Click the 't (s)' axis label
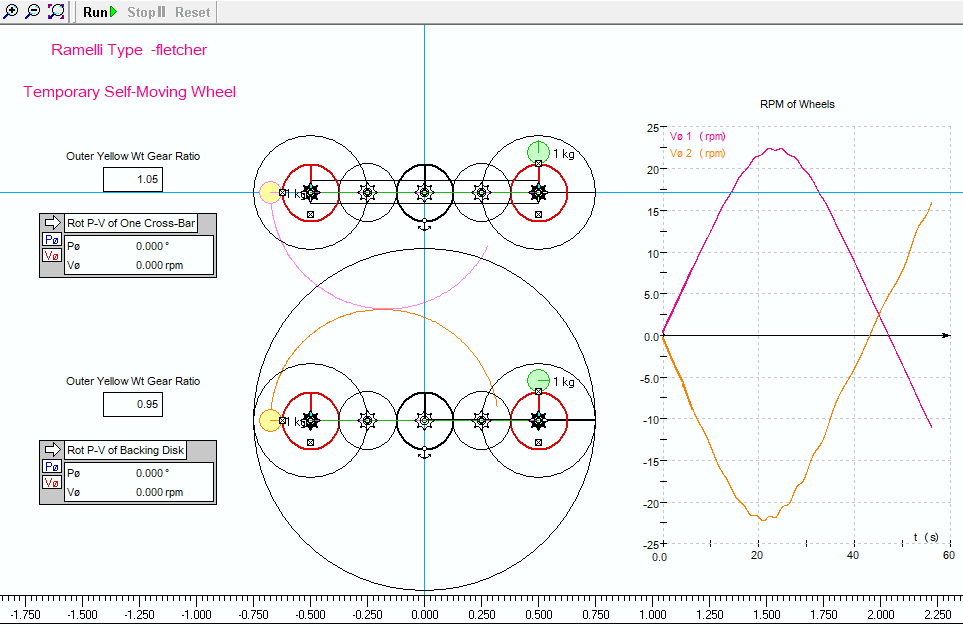This screenshot has height=626, width=963. 926,537
